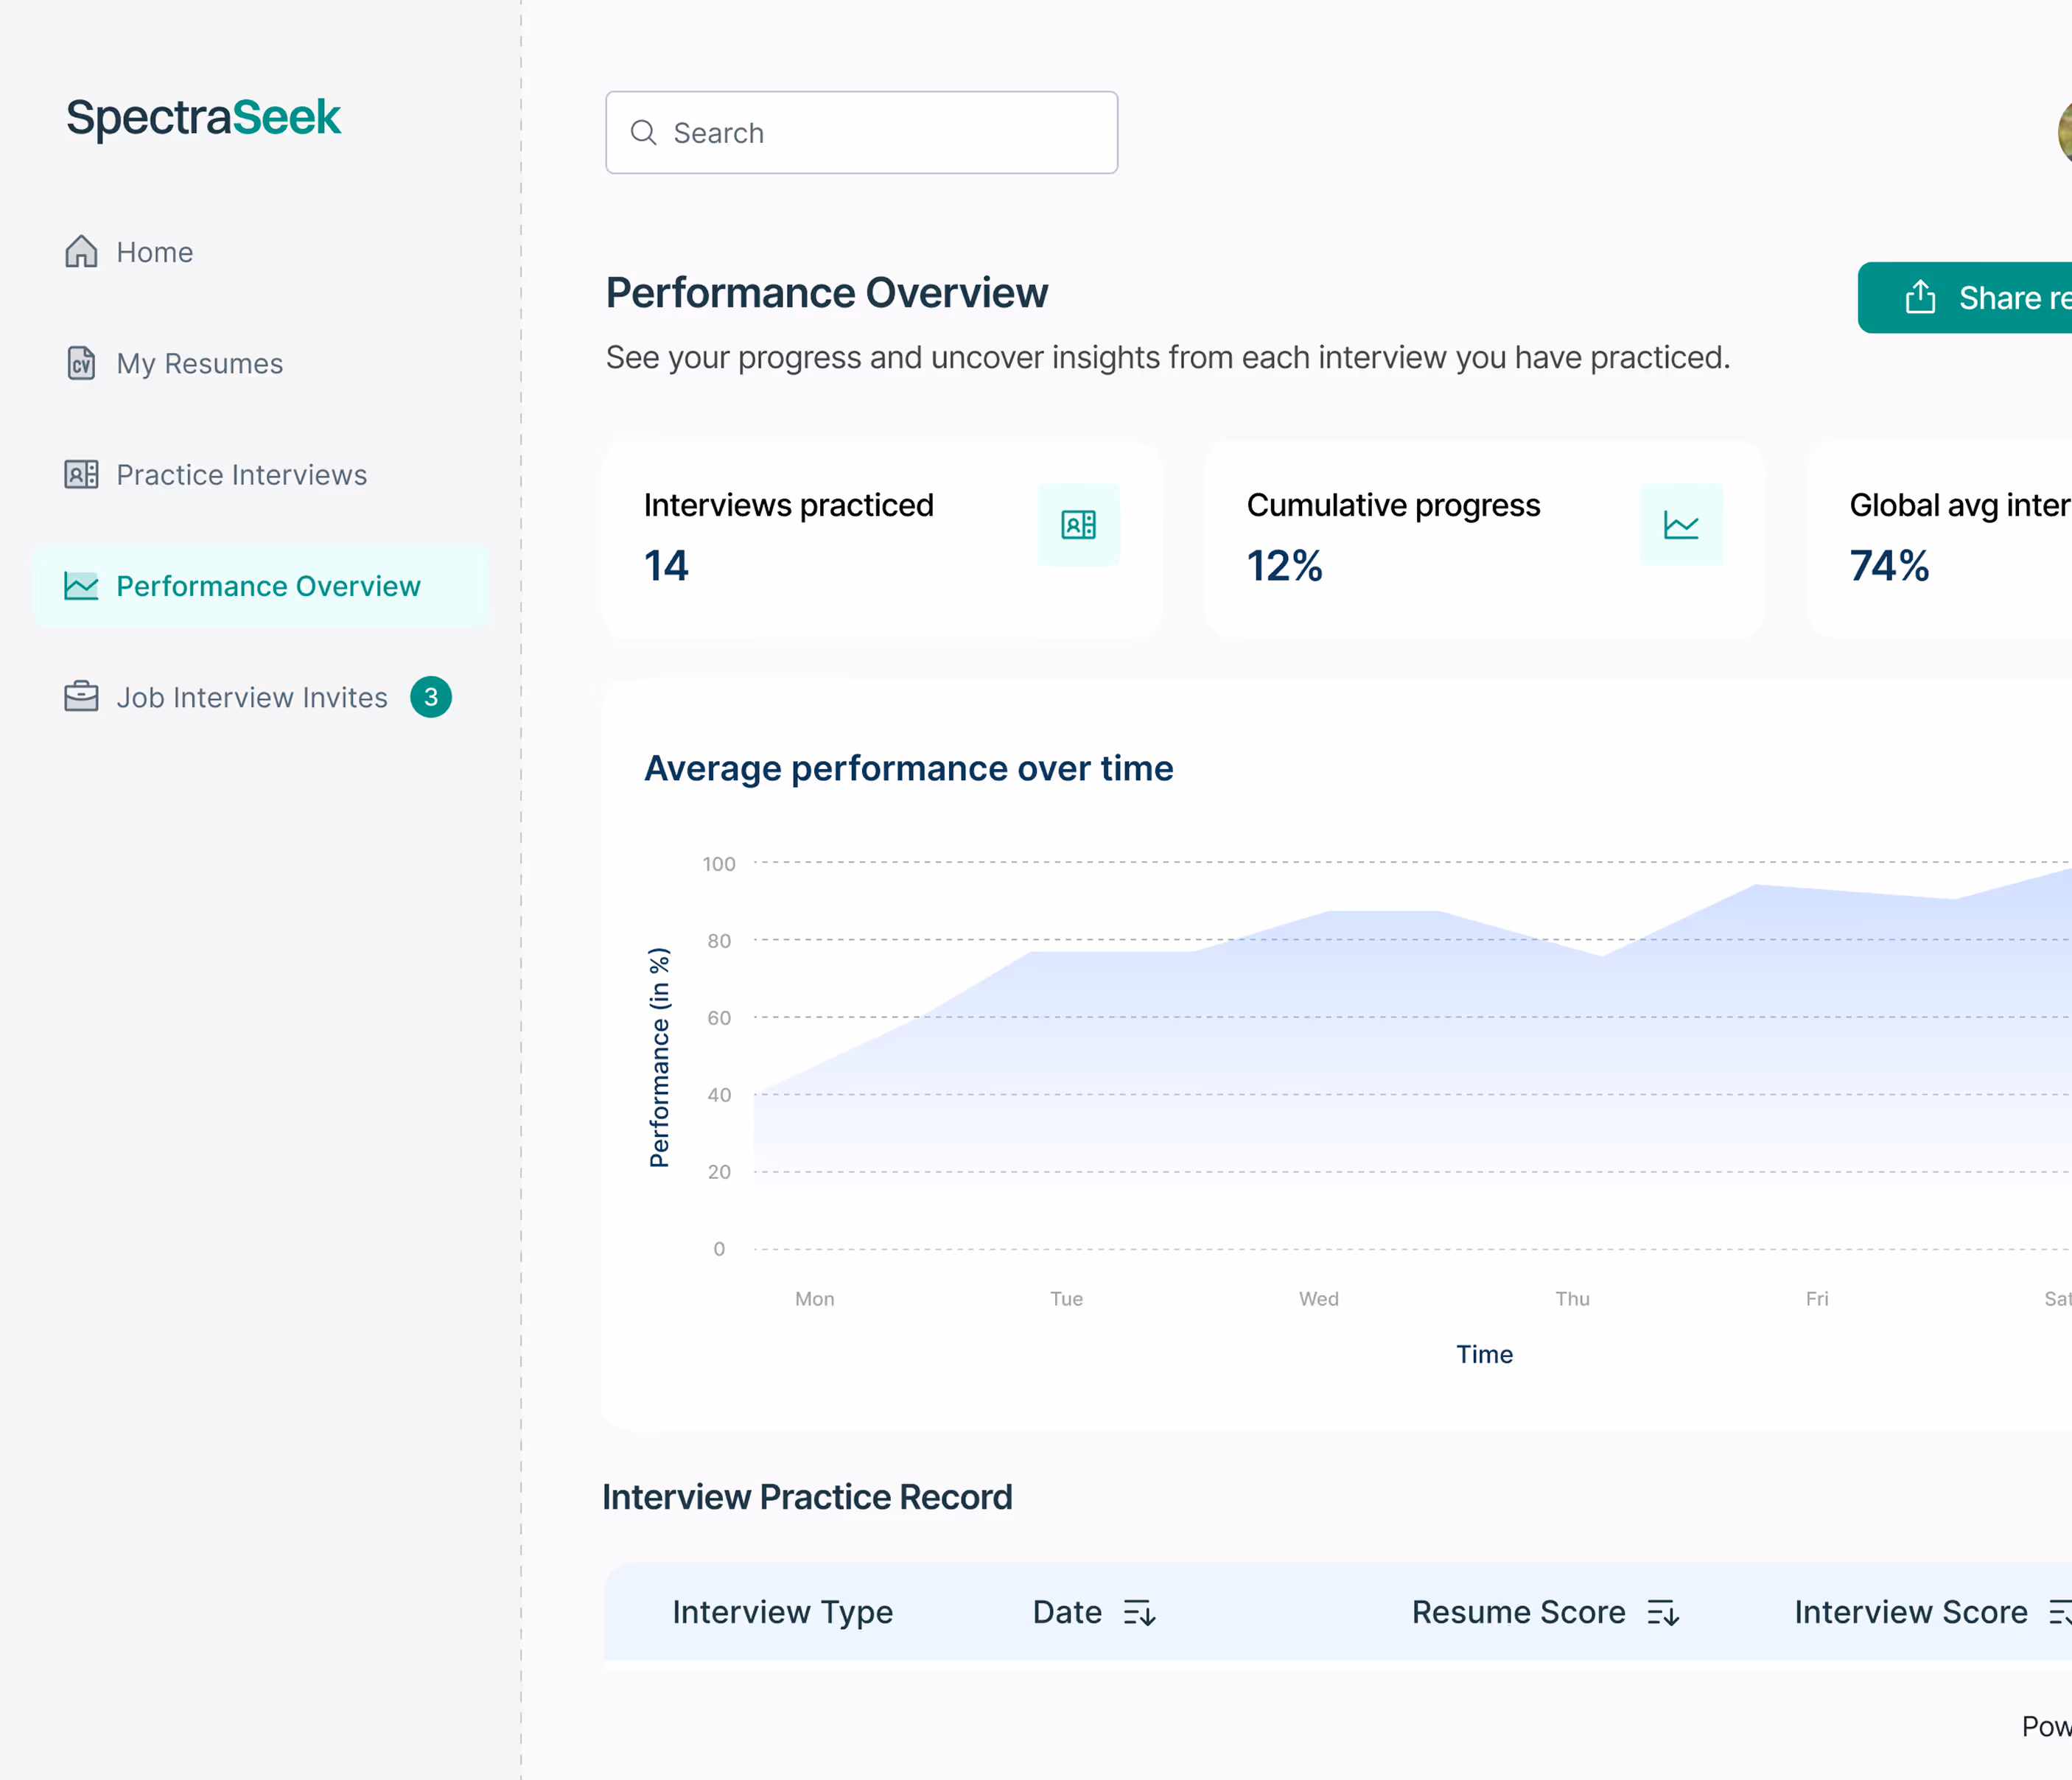
Task: Click the Cumulative progress chart icon
Action: click(1681, 525)
